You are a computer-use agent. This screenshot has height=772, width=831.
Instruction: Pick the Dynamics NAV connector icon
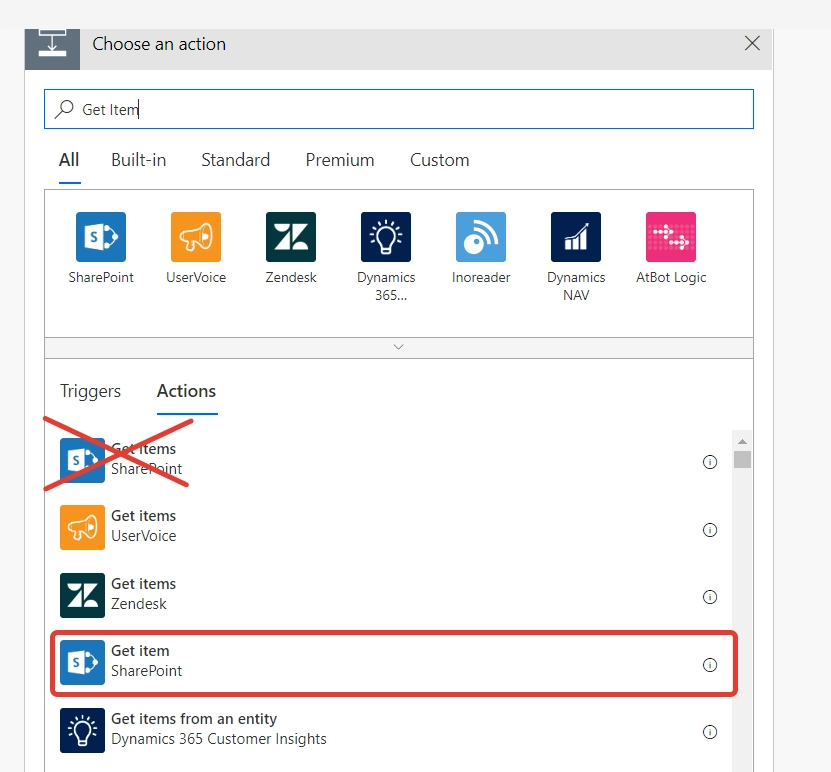click(x=576, y=237)
